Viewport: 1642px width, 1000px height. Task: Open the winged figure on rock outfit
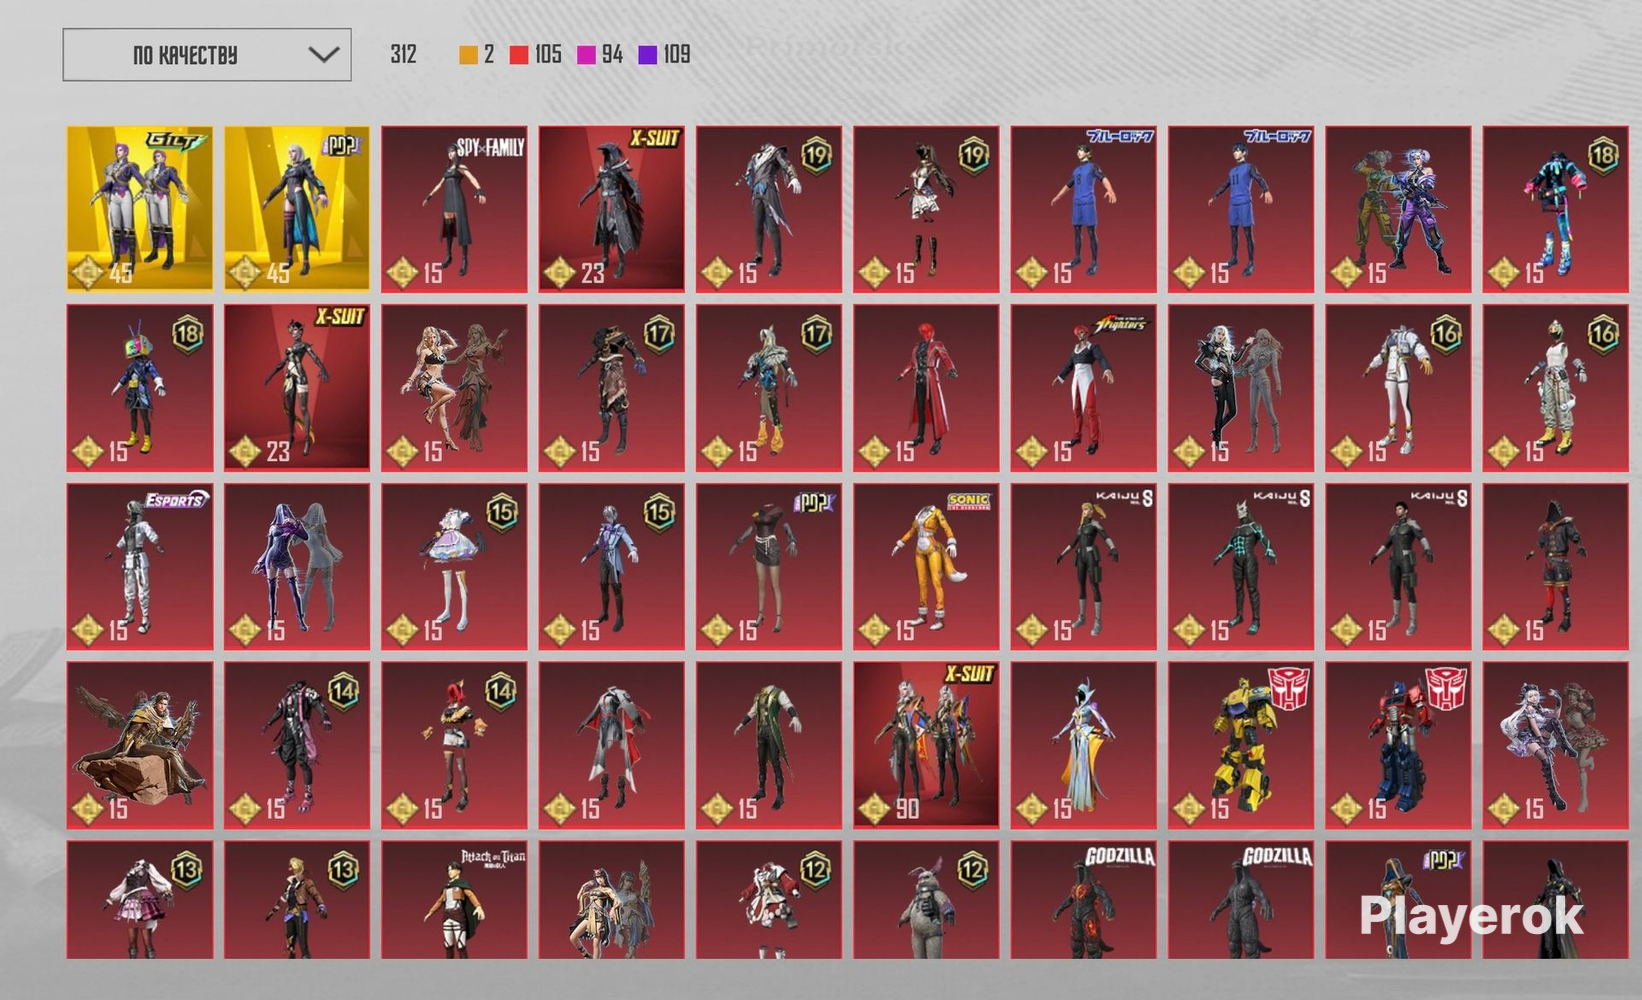tap(140, 745)
